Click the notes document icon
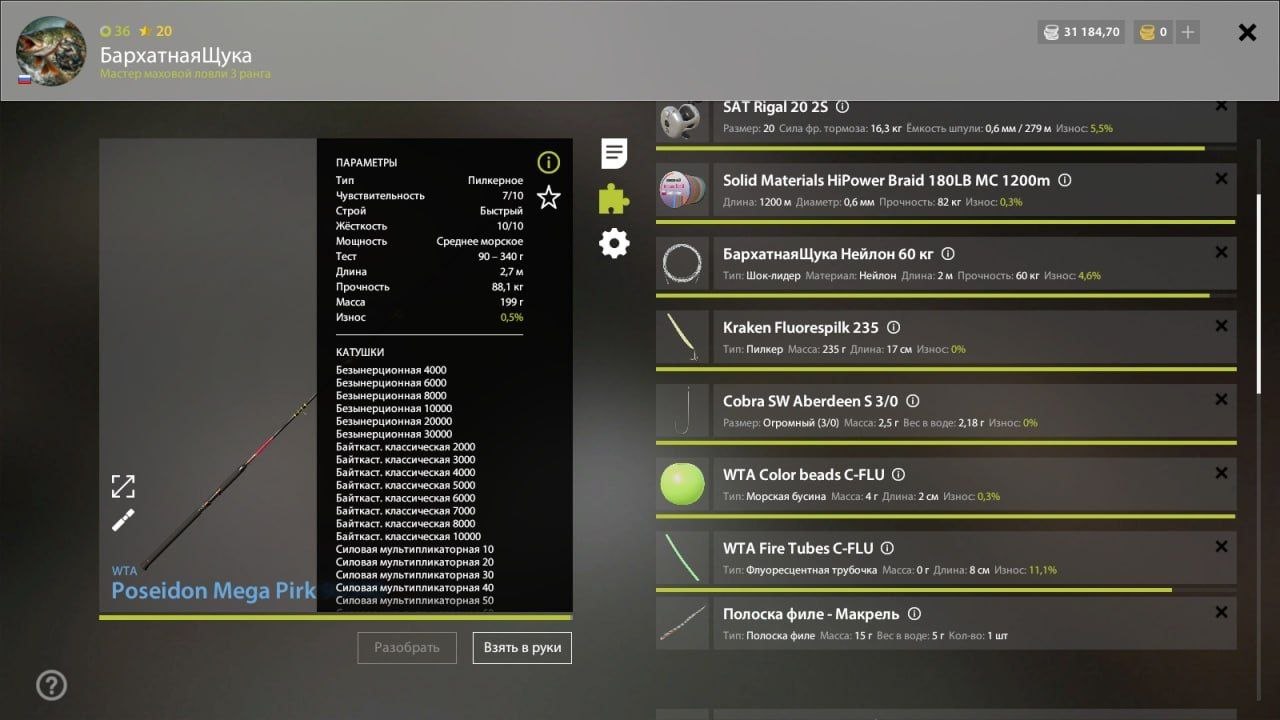This screenshot has width=1280, height=720. (614, 154)
